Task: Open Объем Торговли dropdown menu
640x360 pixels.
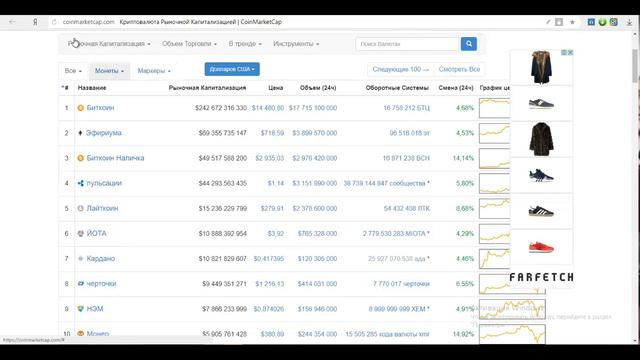Action: [x=189, y=44]
